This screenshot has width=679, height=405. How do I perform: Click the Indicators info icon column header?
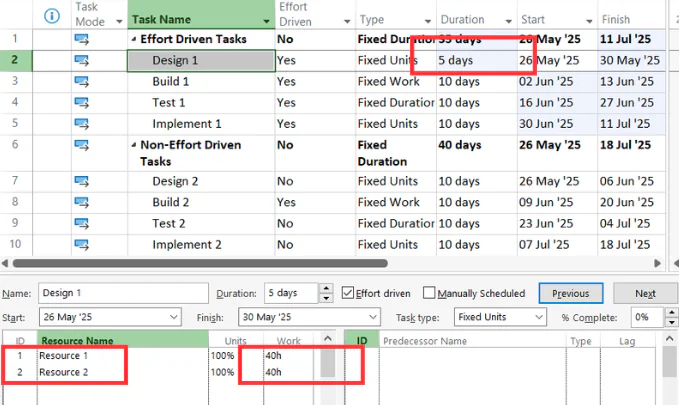[x=52, y=16]
